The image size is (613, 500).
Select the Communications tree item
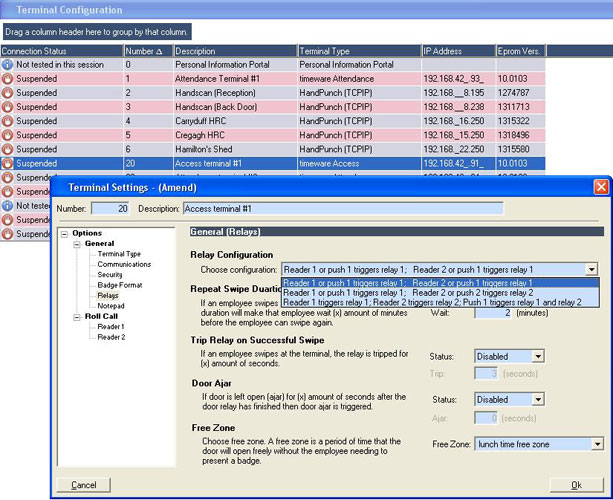point(124,264)
